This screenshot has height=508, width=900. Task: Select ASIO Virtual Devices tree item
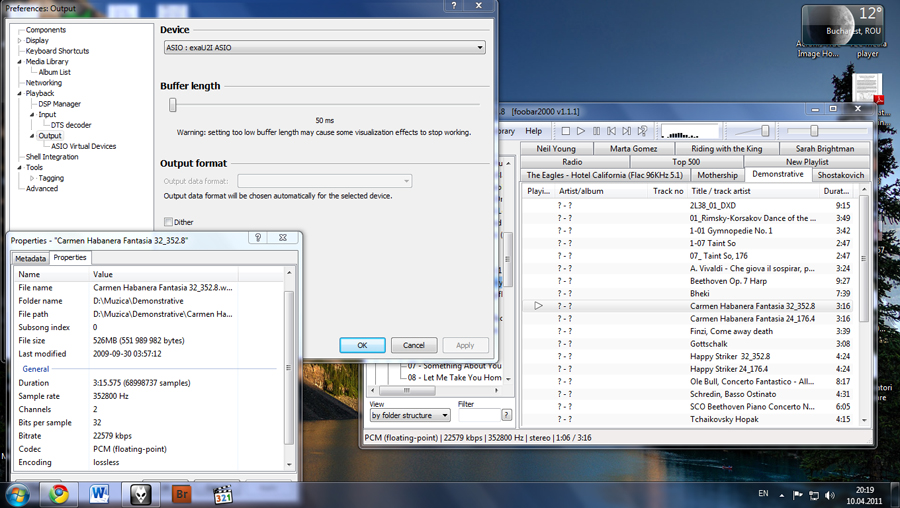(x=83, y=146)
